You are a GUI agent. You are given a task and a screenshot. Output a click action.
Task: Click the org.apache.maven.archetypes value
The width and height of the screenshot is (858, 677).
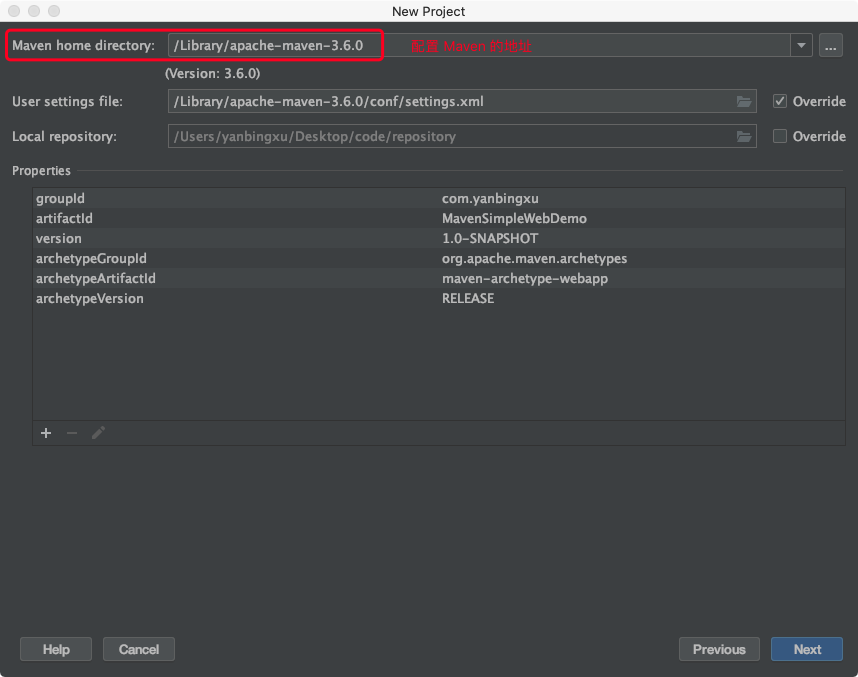[534, 258]
